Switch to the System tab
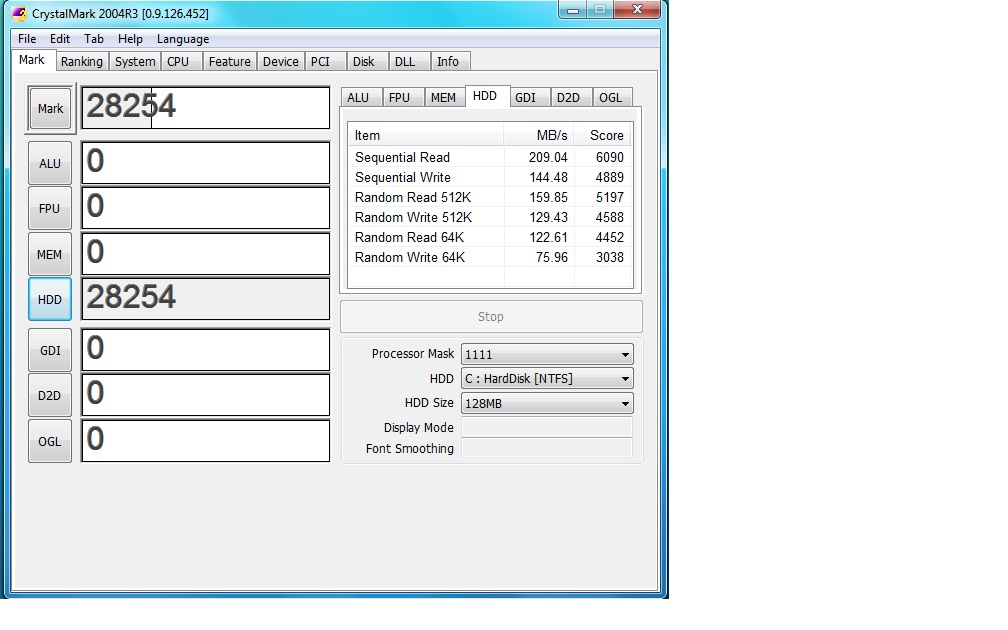 [x=135, y=62]
